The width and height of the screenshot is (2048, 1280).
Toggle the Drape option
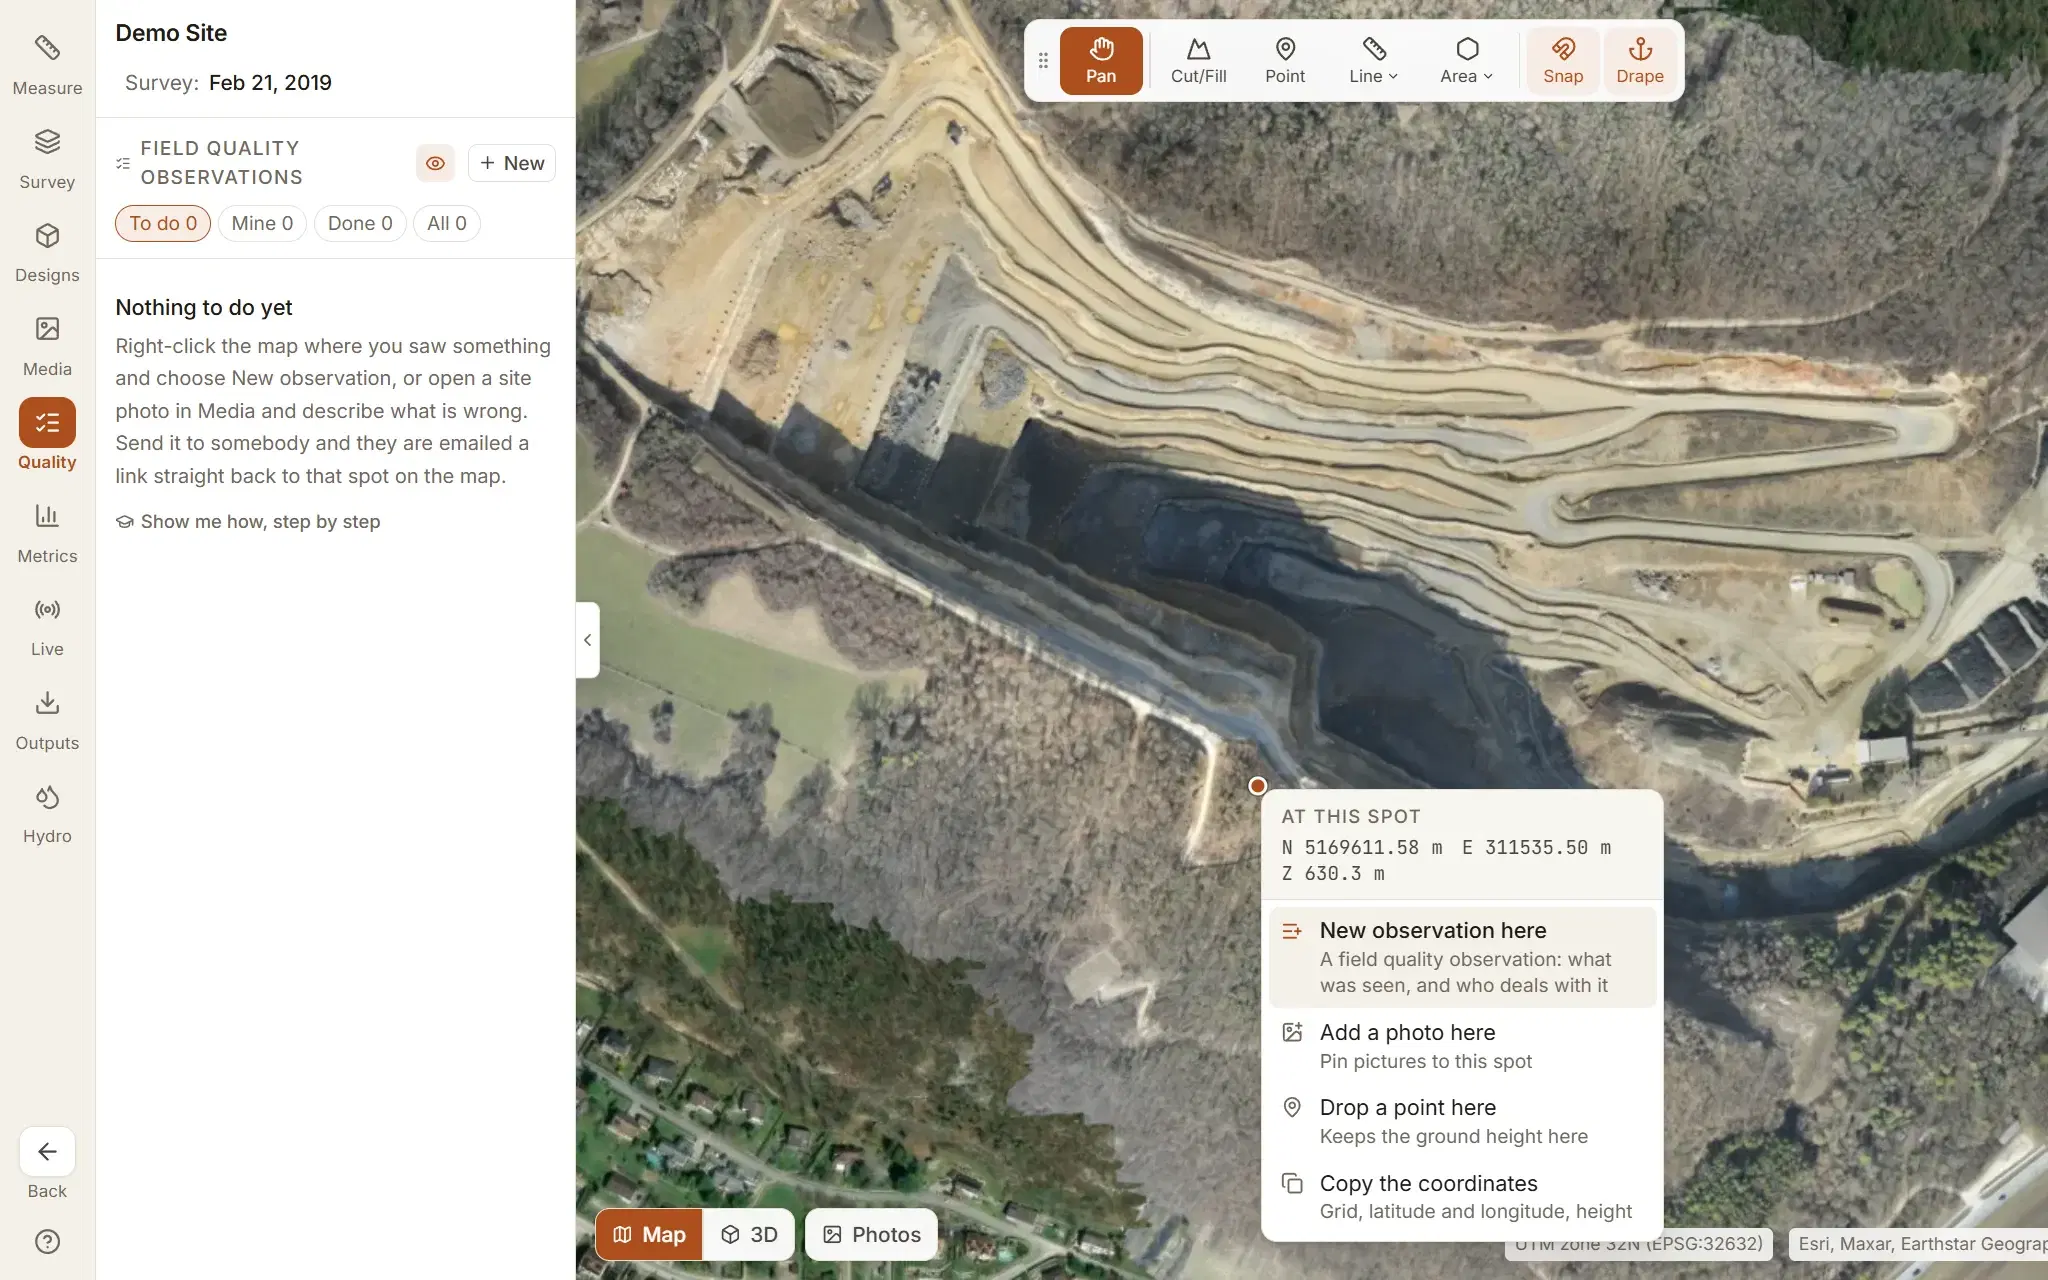click(x=1640, y=61)
